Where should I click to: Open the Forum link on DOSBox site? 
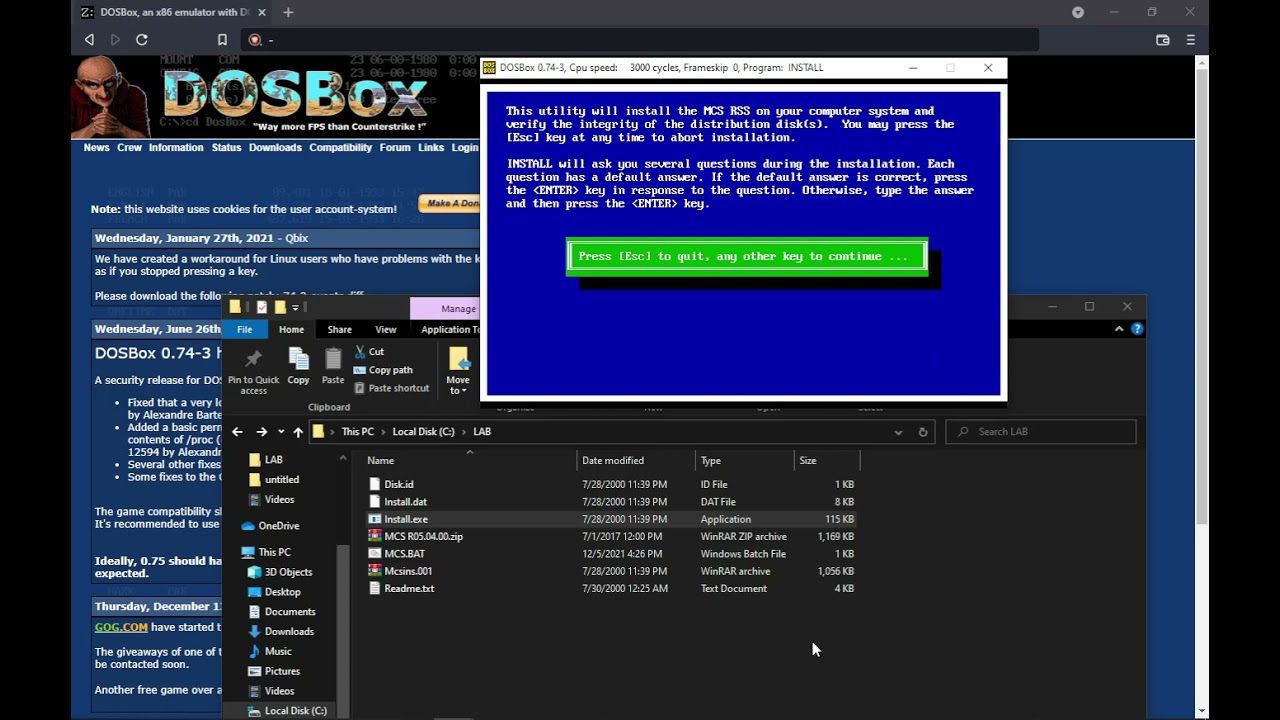[x=395, y=147]
